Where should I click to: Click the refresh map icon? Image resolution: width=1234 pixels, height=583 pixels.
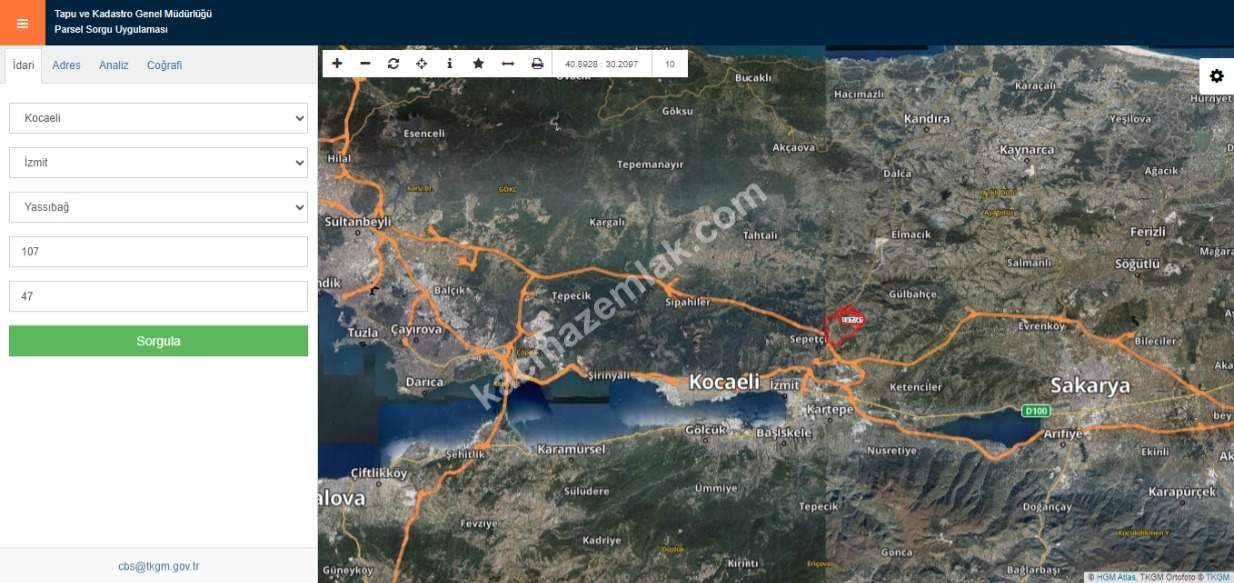393,64
